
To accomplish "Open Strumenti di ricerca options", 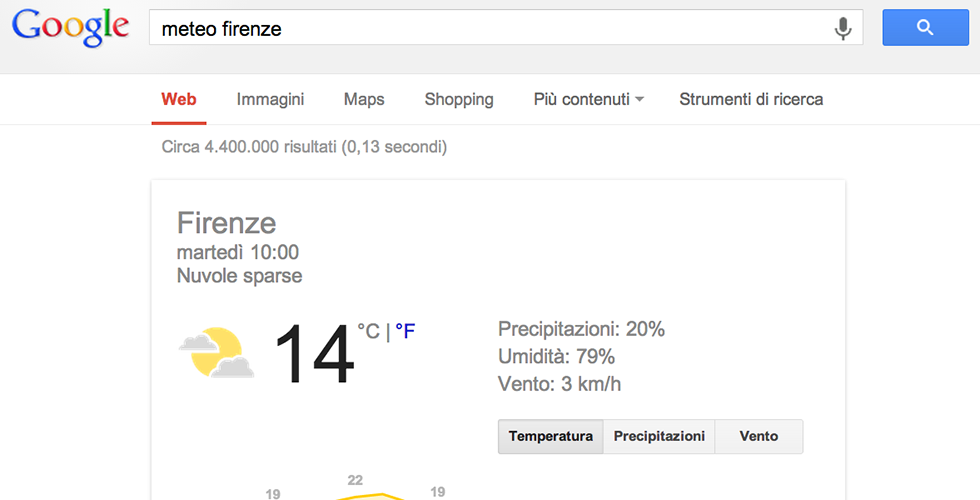I will point(751,99).
